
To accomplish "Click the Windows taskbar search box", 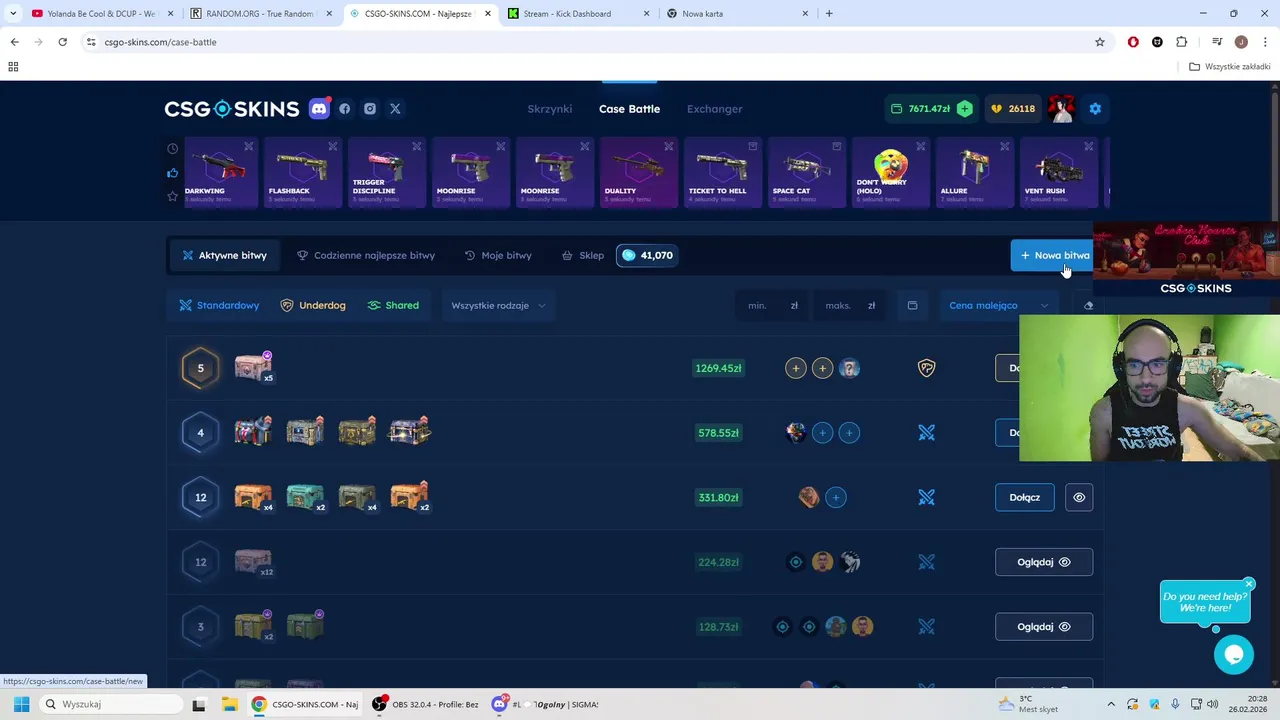I will (x=110, y=704).
